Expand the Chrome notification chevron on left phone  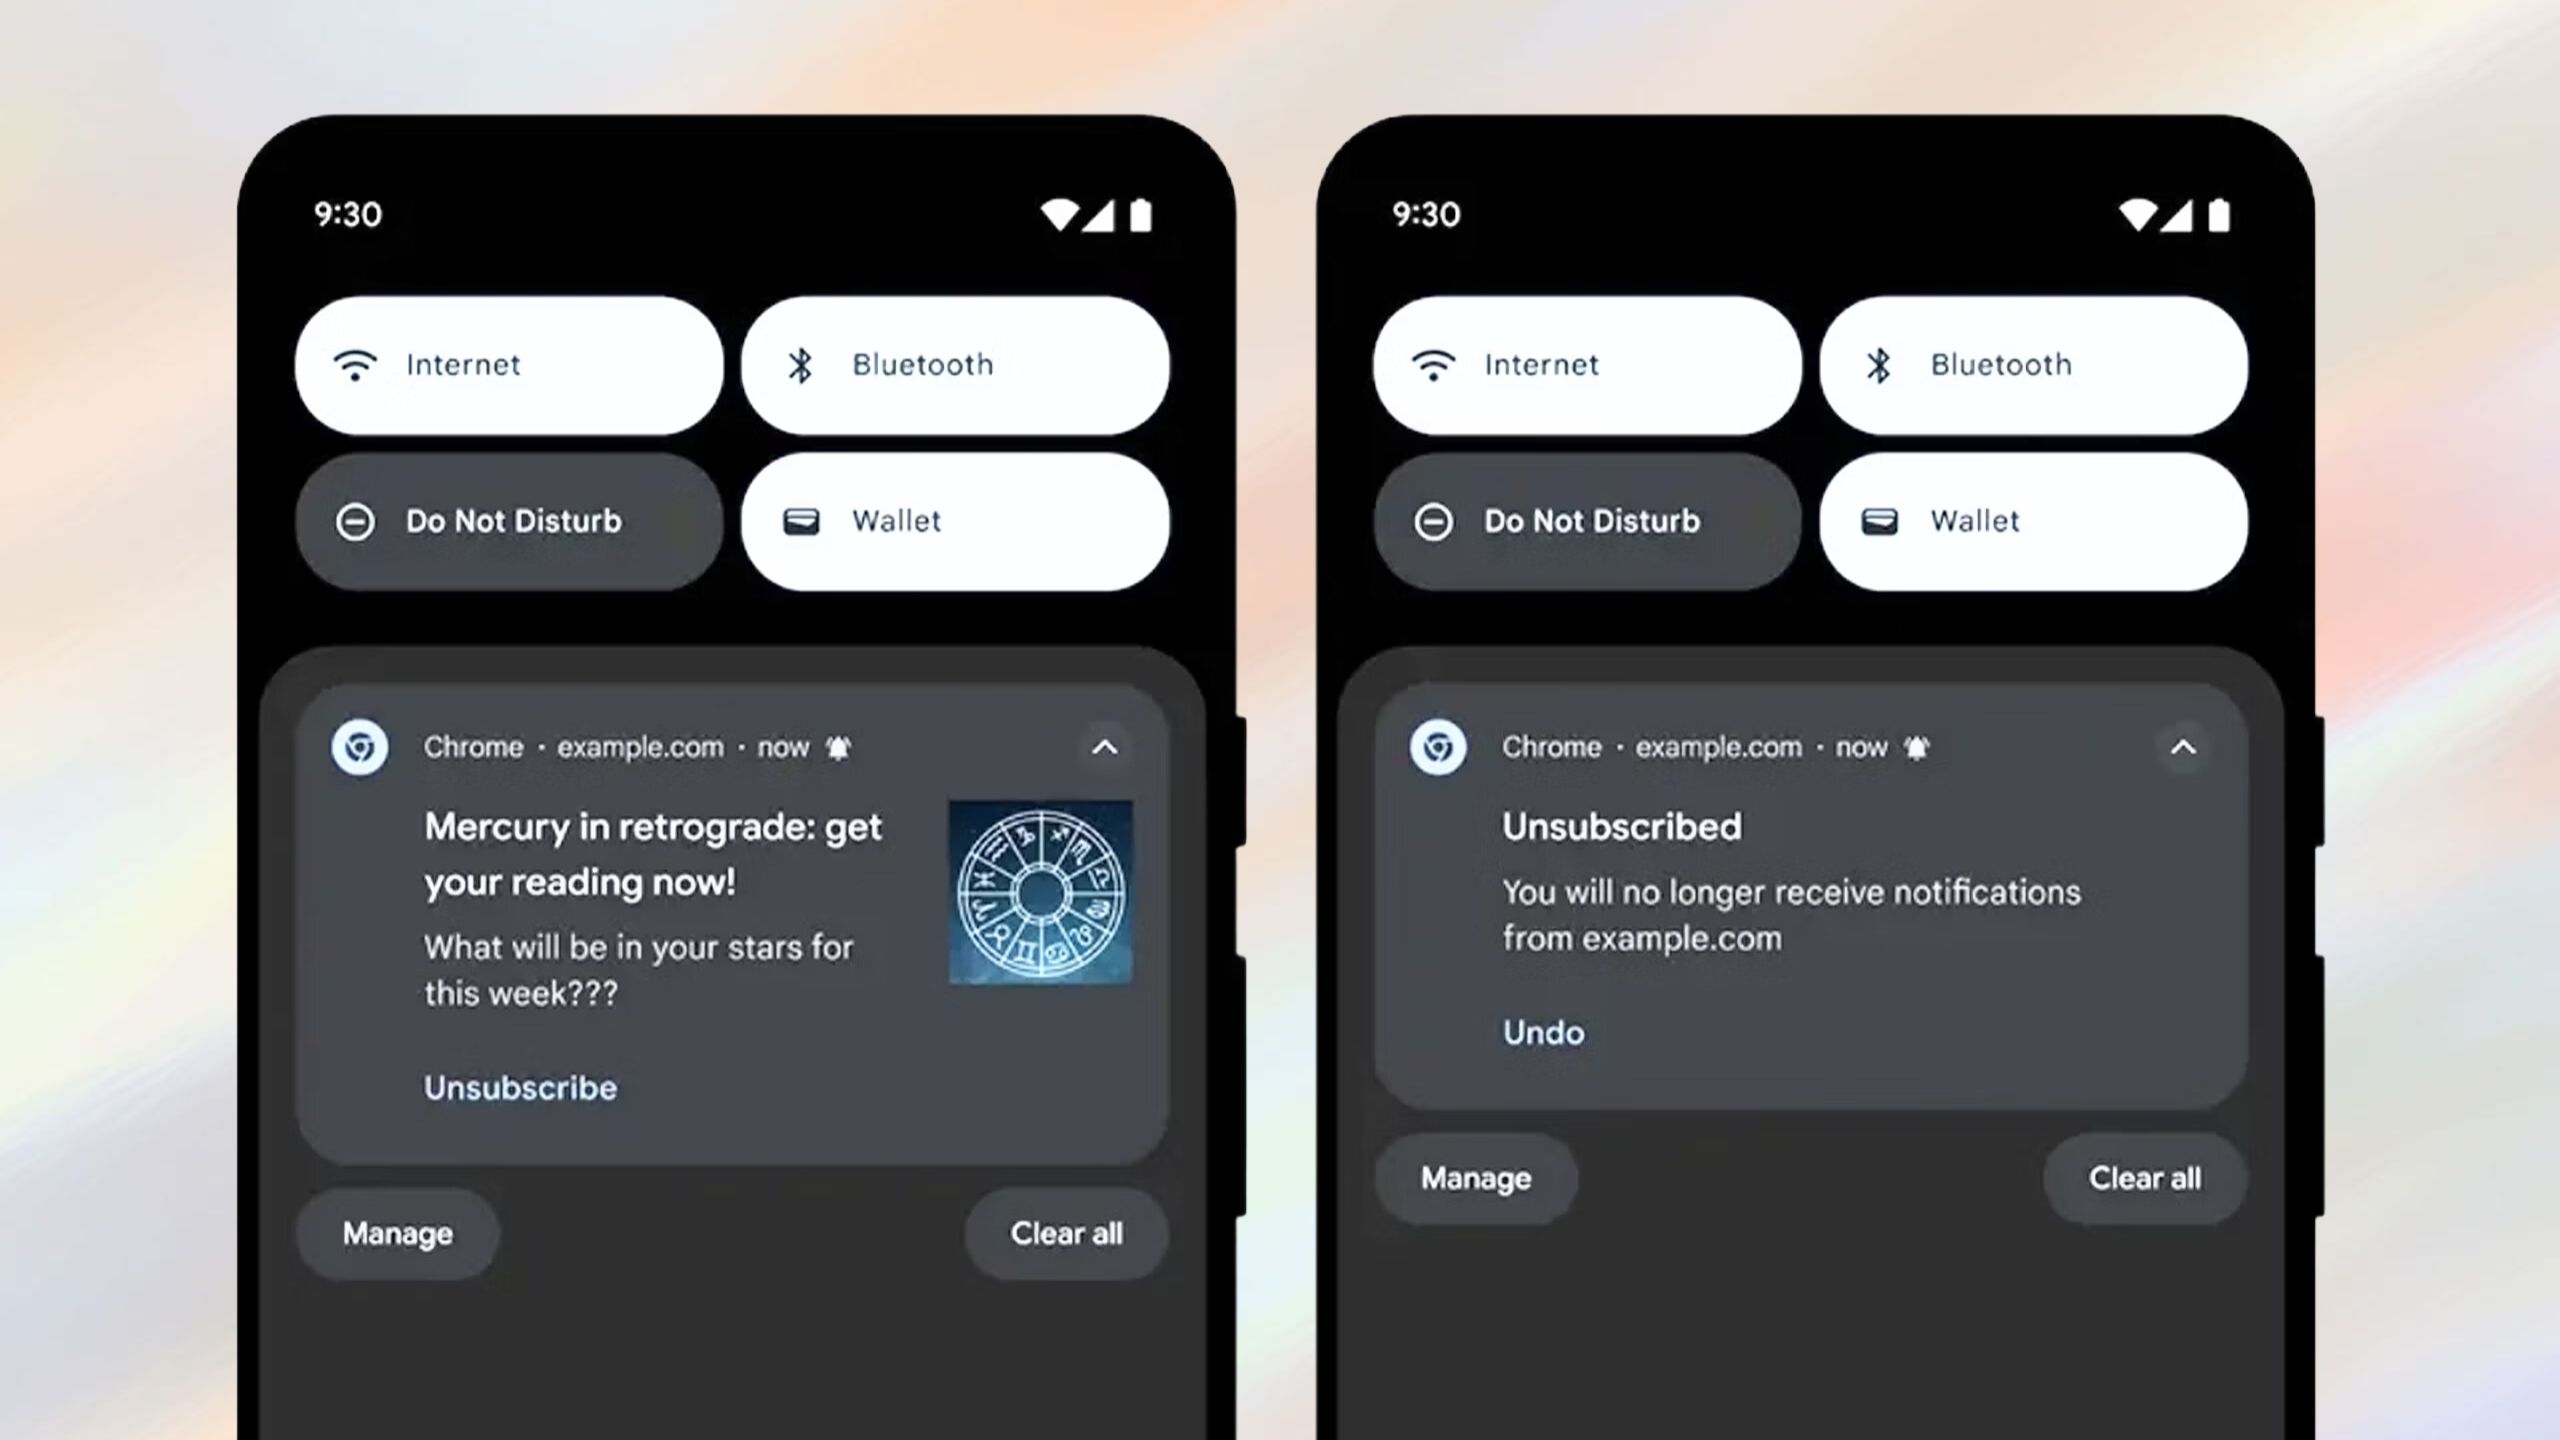pos(1104,747)
